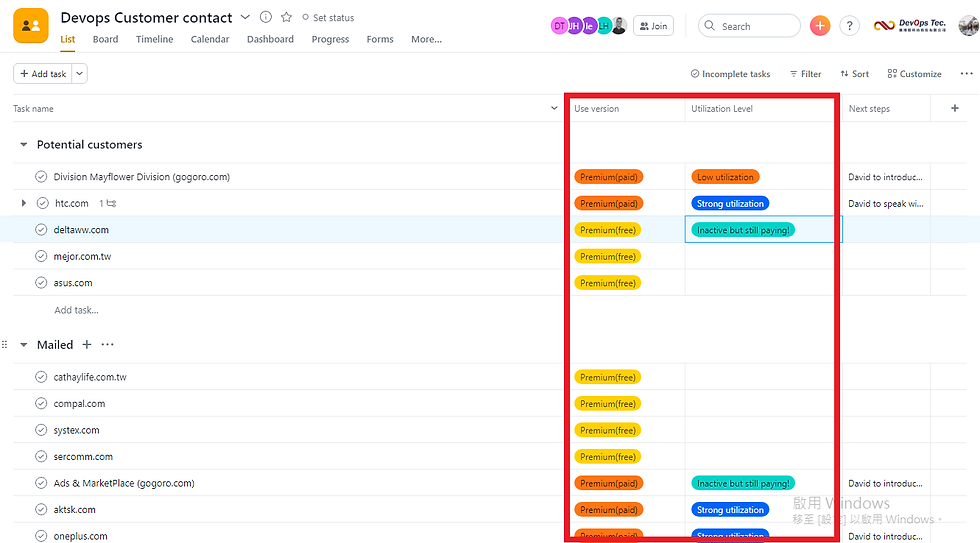Open Mailed section more actions ellipsis

(108, 344)
